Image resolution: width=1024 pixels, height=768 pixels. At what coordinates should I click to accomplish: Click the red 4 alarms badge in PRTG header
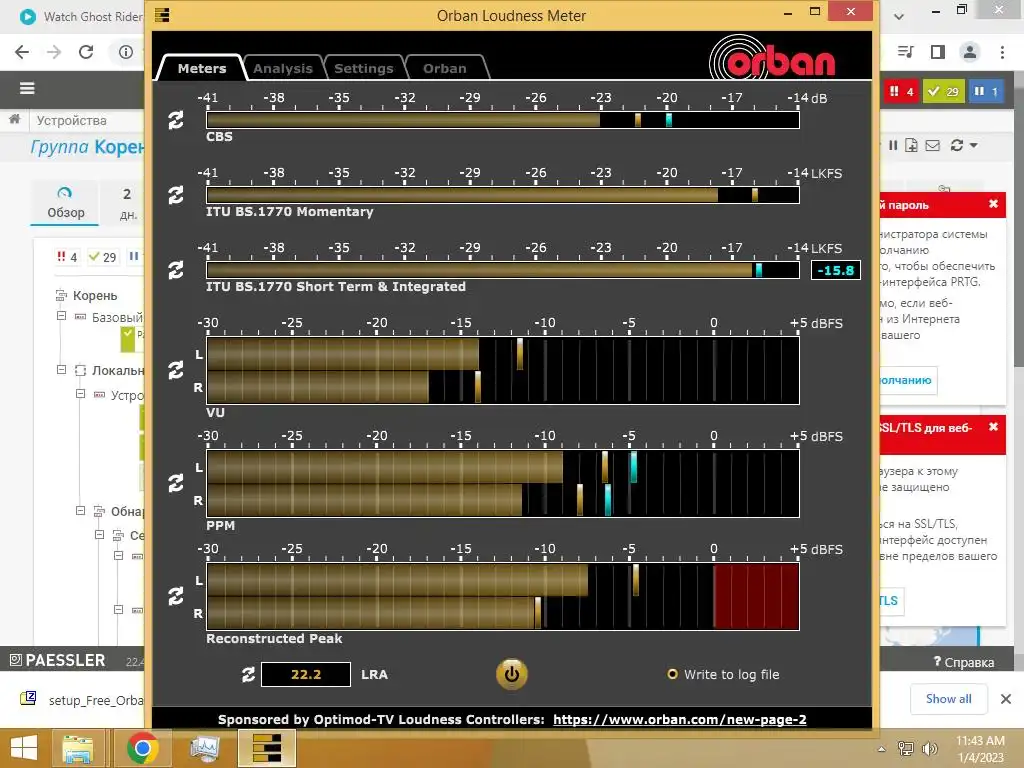click(902, 91)
